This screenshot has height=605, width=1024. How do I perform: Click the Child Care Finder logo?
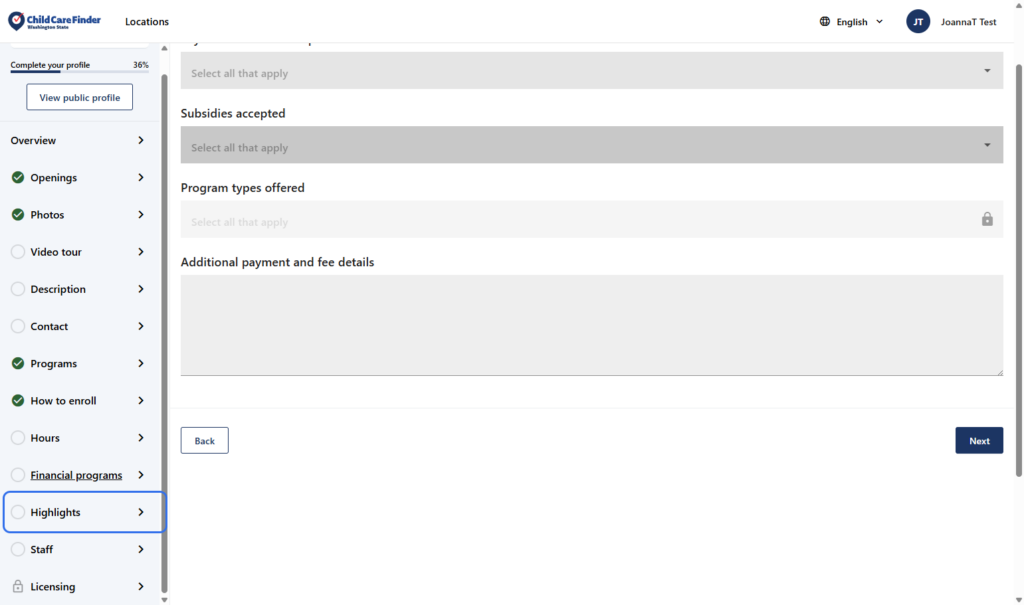pos(54,21)
